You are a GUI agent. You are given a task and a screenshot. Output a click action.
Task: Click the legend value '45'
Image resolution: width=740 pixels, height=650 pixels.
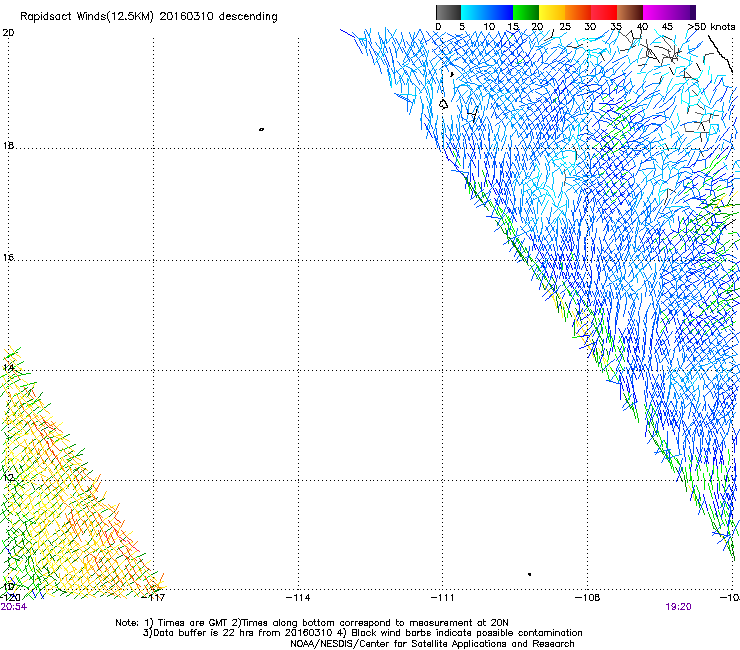(667, 27)
